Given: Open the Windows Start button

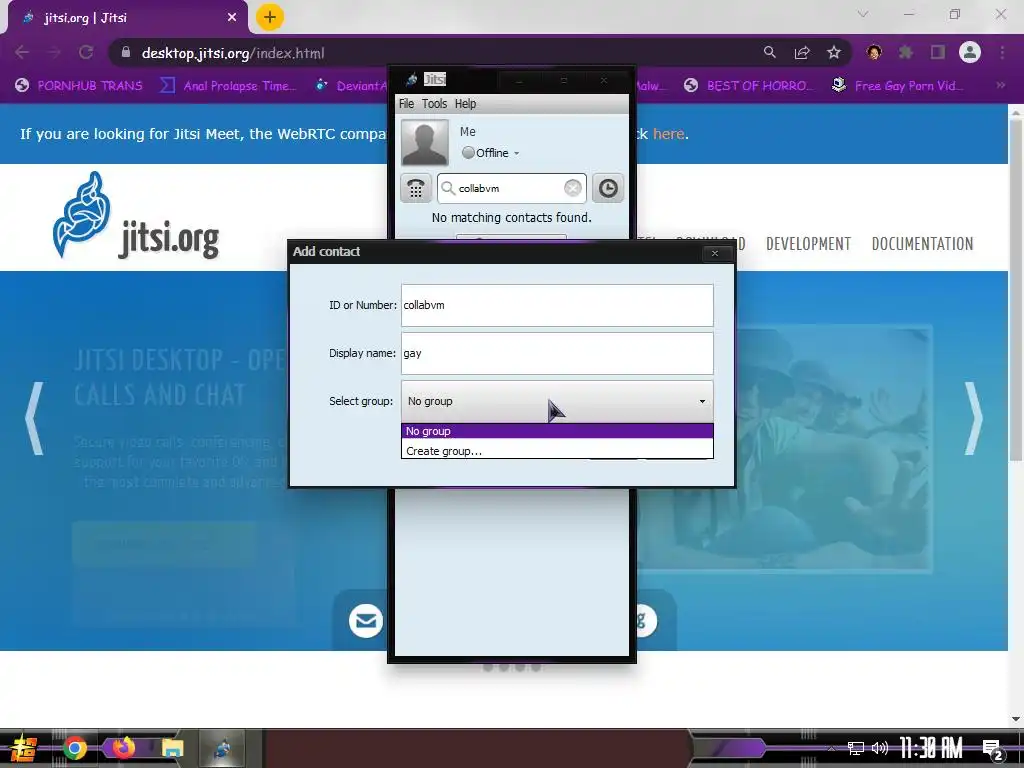Looking at the screenshot, I should 24,748.
